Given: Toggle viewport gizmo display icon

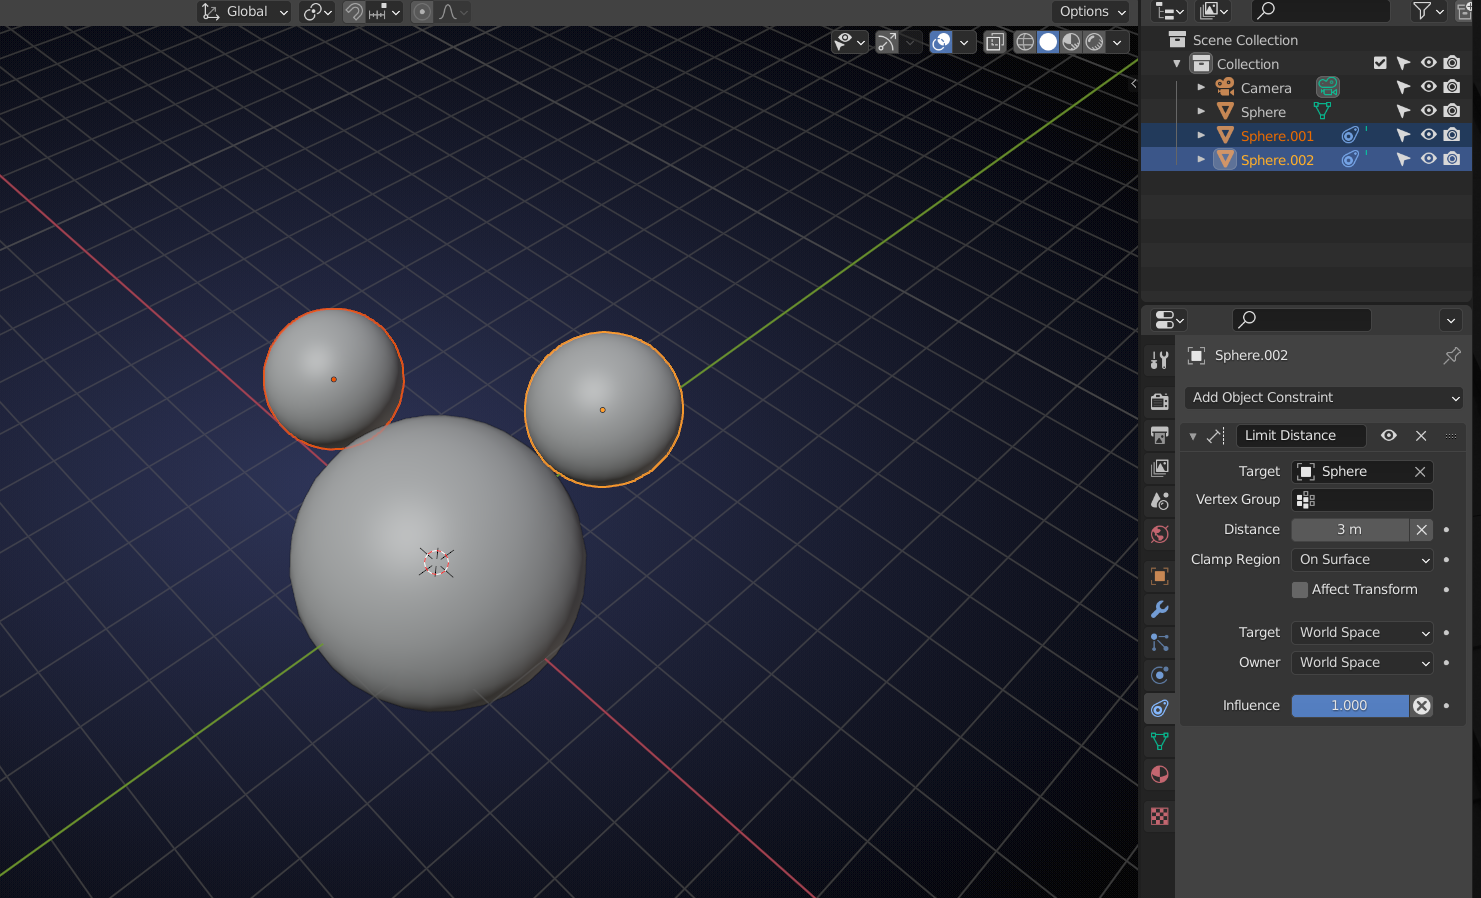Looking at the screenshot, I should [886, 42].
